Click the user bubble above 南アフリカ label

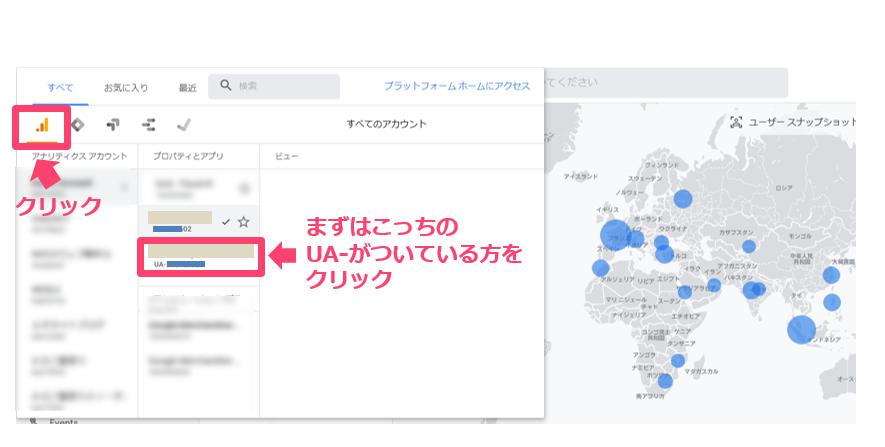[x=665, y=381]
